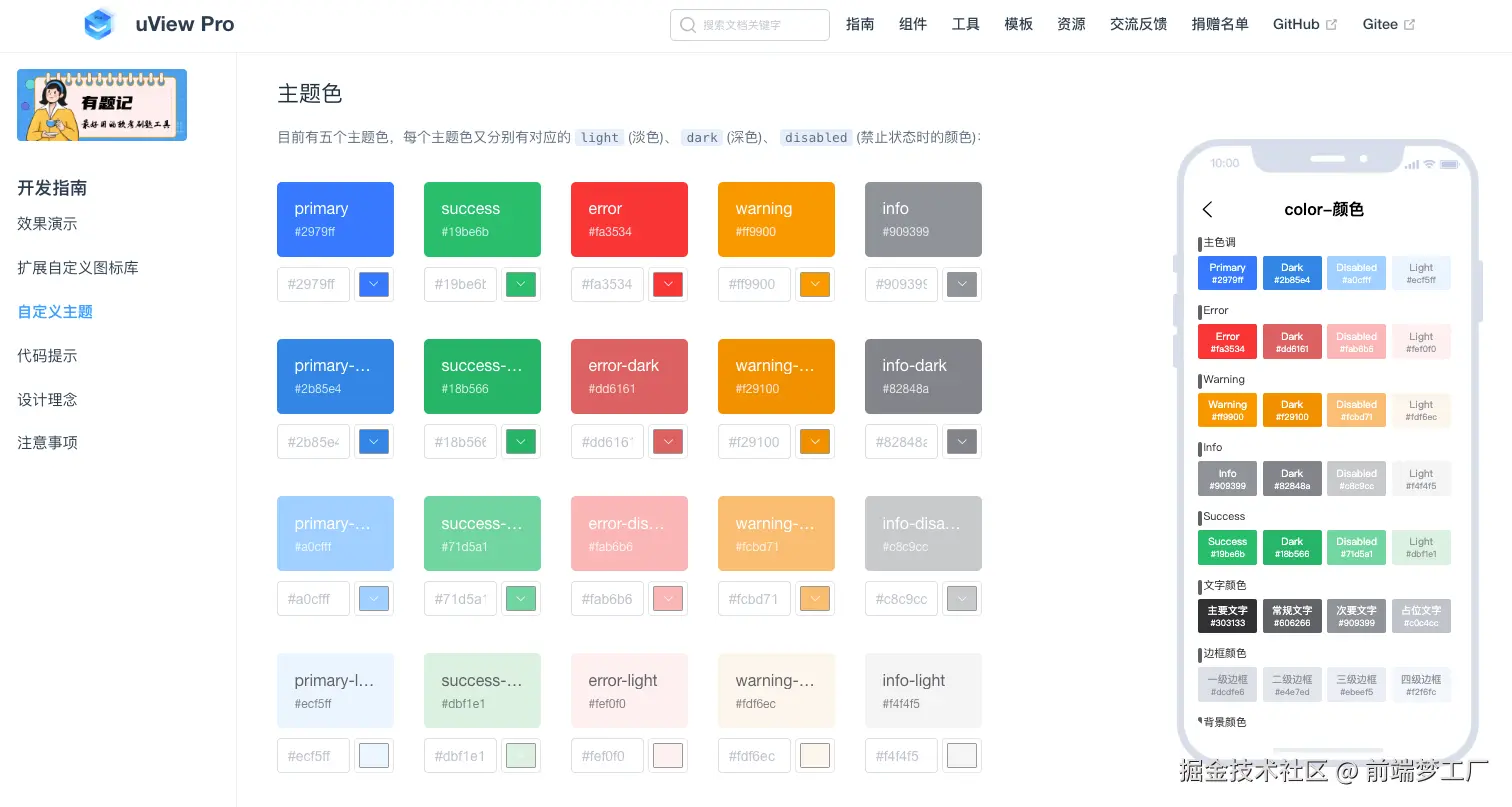Viewport: 1512px width, 807px height.
Task: Open the success-disabled #71d5a1 color picker
Action: click(x=521, y=599)
